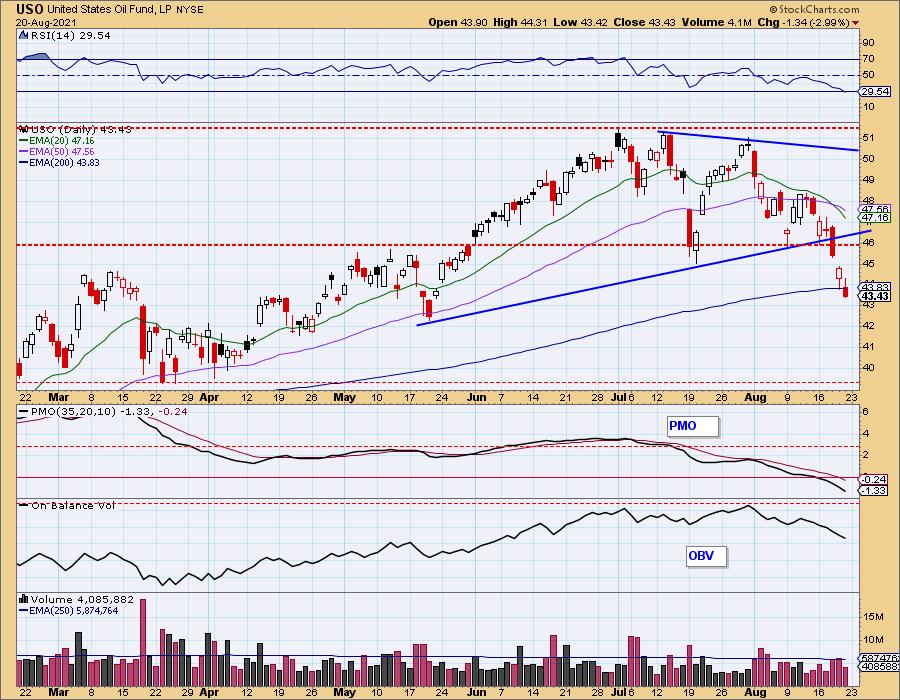The image size is (900, 700).
Task: Click the Chg -1.34 (-2.99%) value
Action: pos(803,22)
